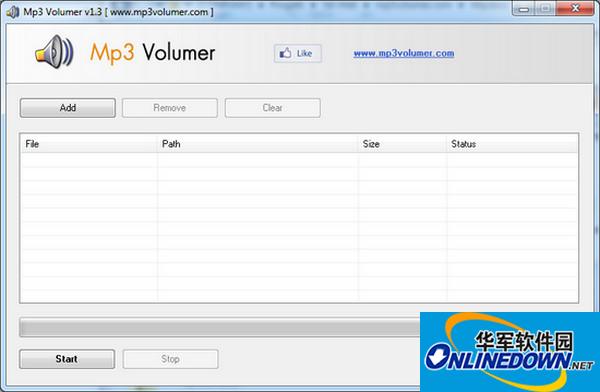The width and height of the screenshot is (600, 392).
Task: Start processing with the Start button
Action: 67,359
